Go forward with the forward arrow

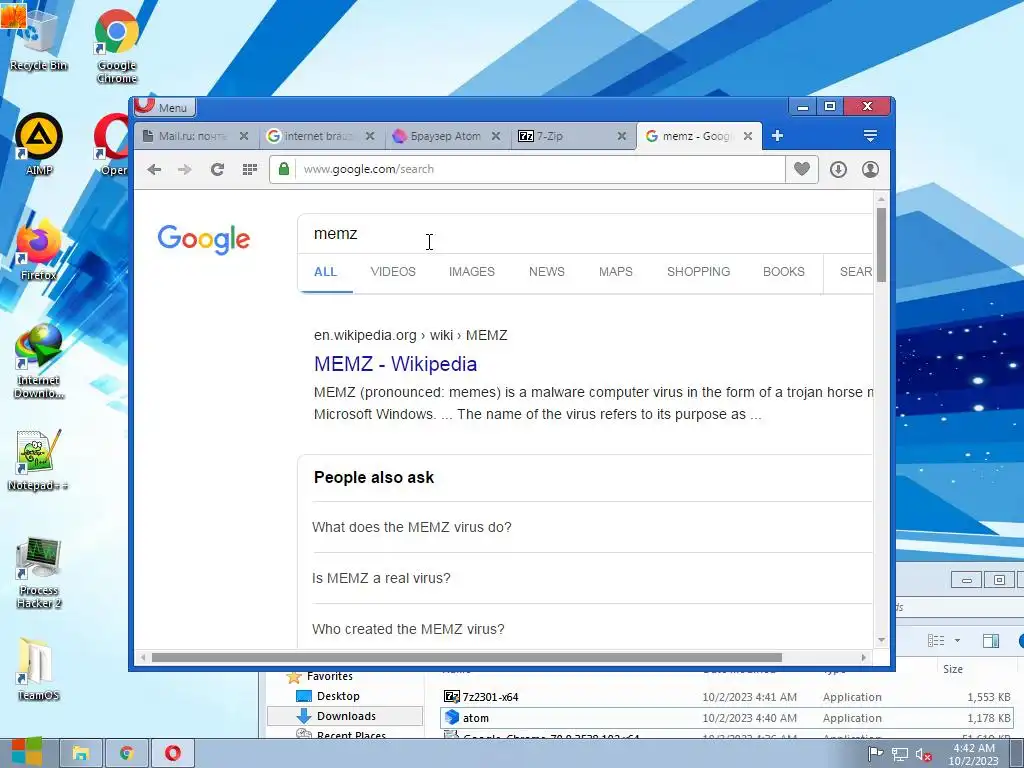[185, 170]
